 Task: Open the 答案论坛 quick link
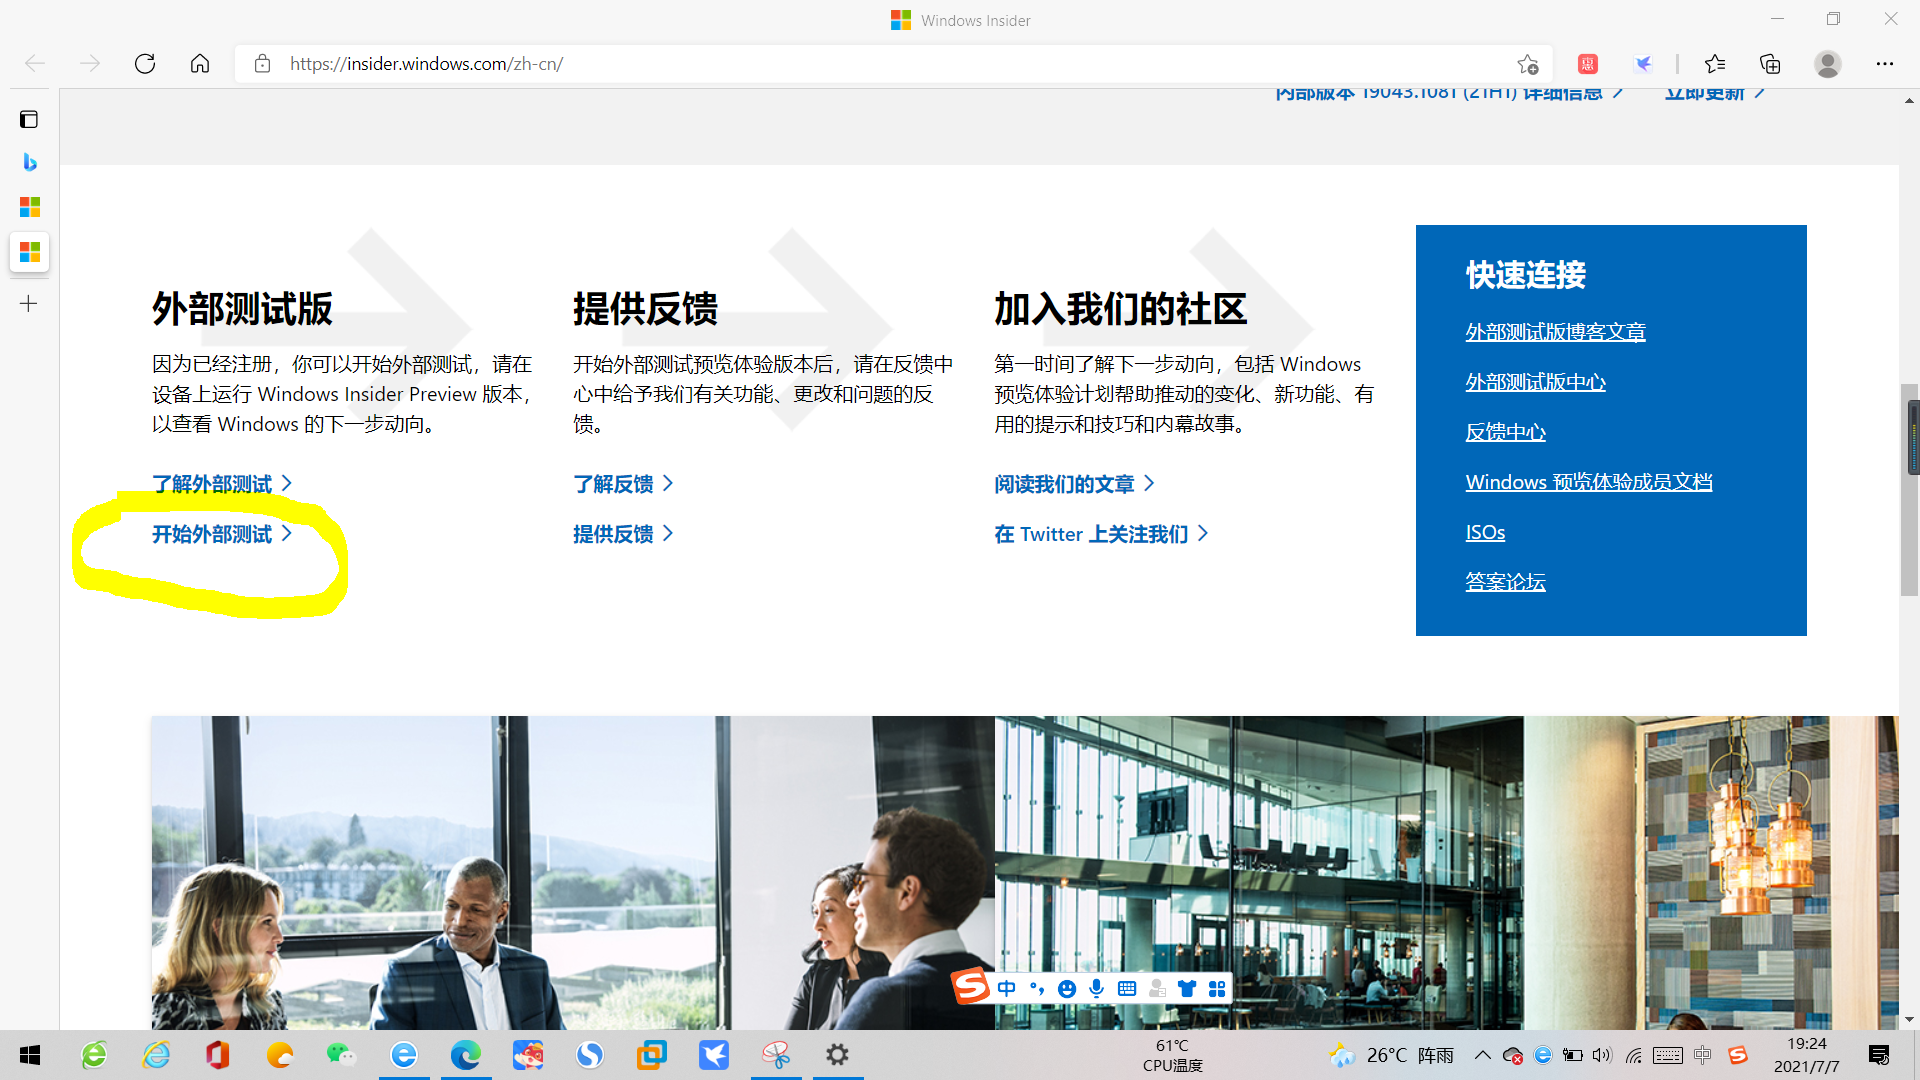[x=1505, y=582]
